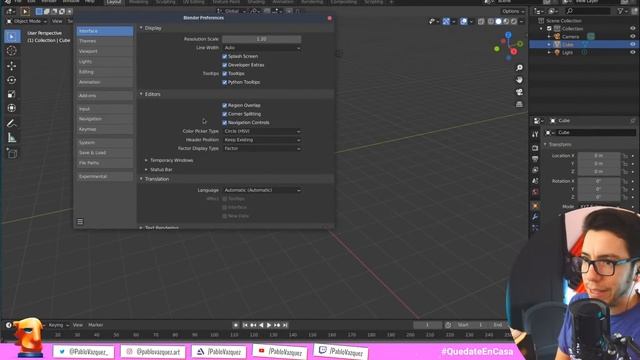Open the Keymap preferences tab
Viewport: 640px width, 360px height.
[104, 129]
